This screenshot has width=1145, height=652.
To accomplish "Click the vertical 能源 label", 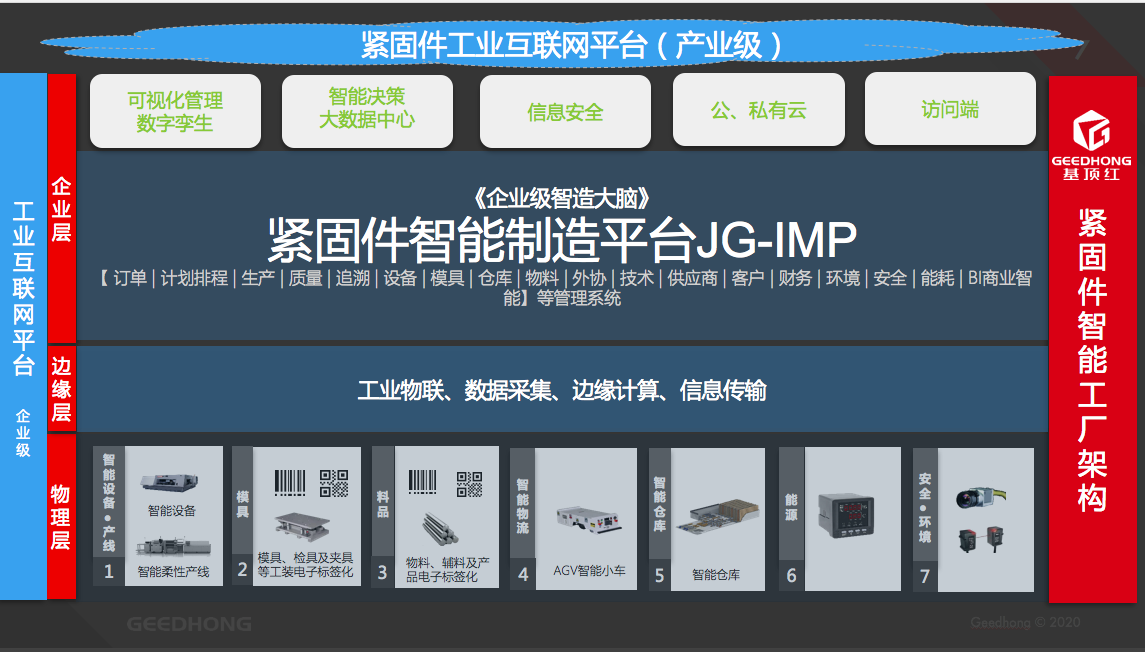I will (x=791, y=507).
